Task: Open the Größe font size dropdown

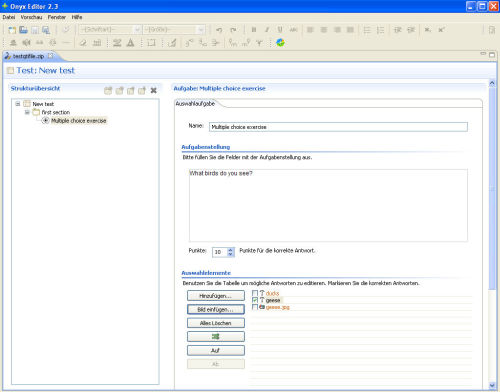Action: 201,30
